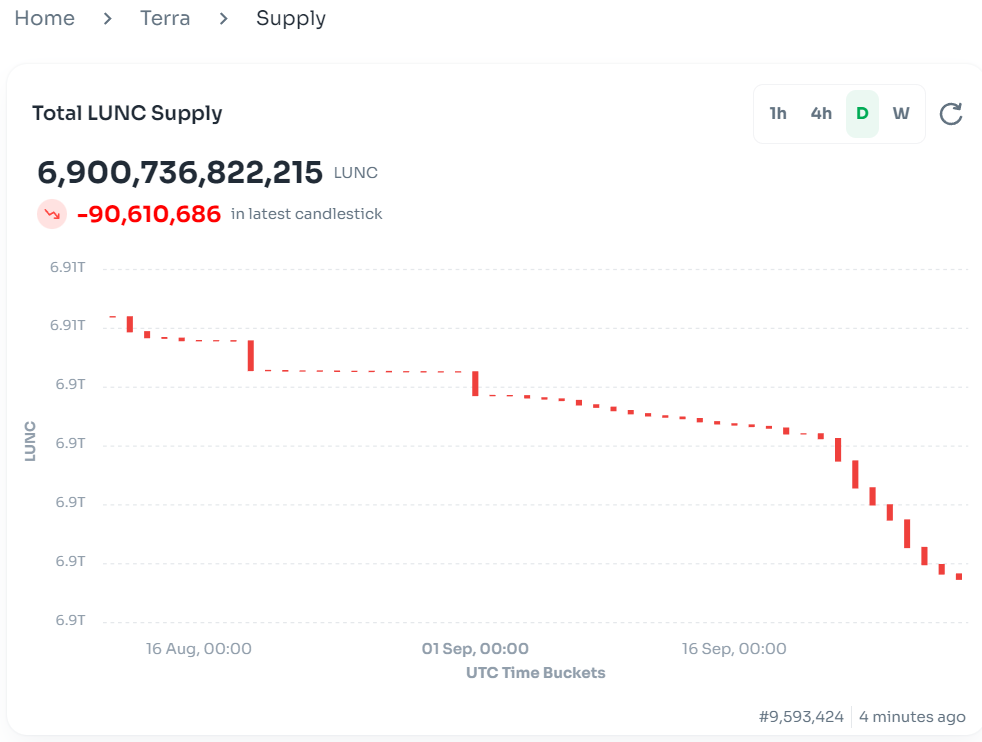Click the 16 Aug, 00:00 axis label
Screen dimensions: 982x742
tap(199, 649)
